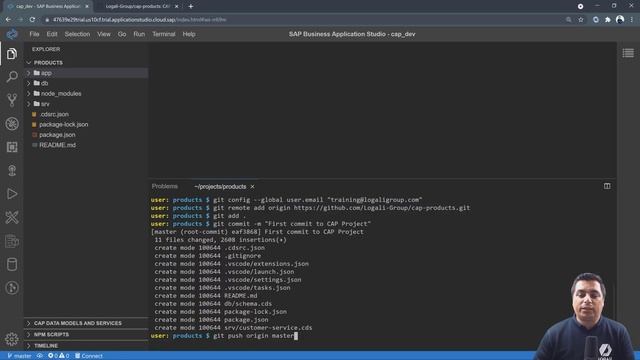Click the SAP Business Application Studio logo
Screen dimensions: 640x360
pyautogui.click(x=12, y=34)
